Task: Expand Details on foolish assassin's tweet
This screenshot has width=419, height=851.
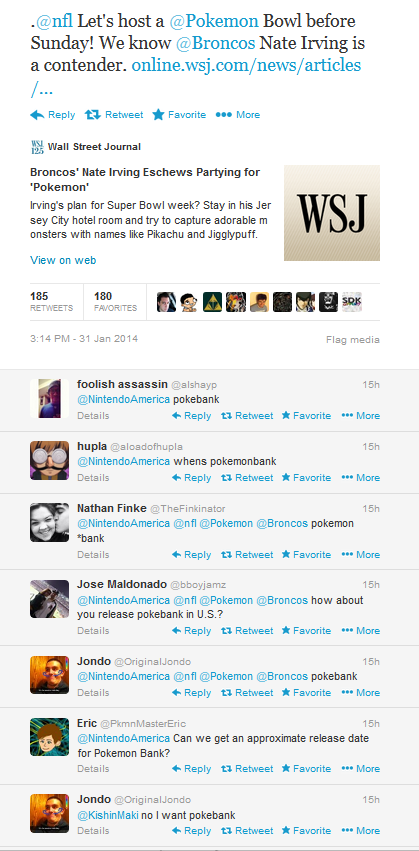Action: (x=93, y=416)
